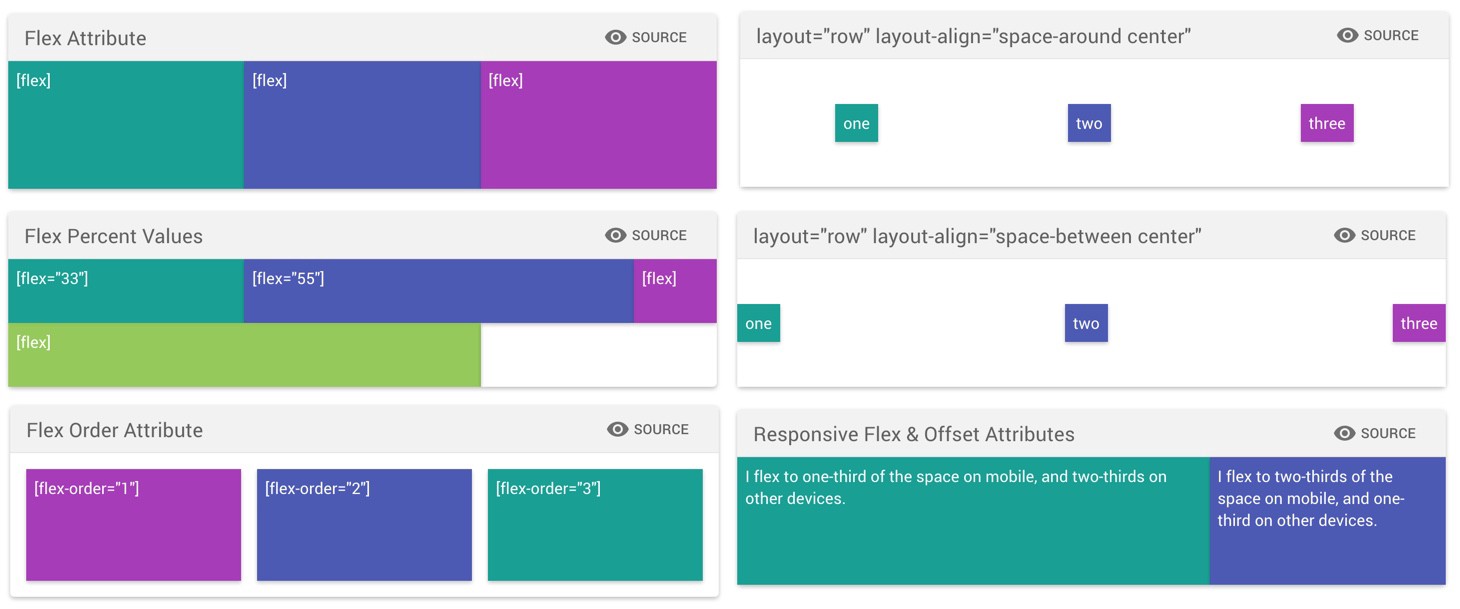1460x609 pixels.
Task: Click the eye icon in space-between center header
Action: 1345,235
